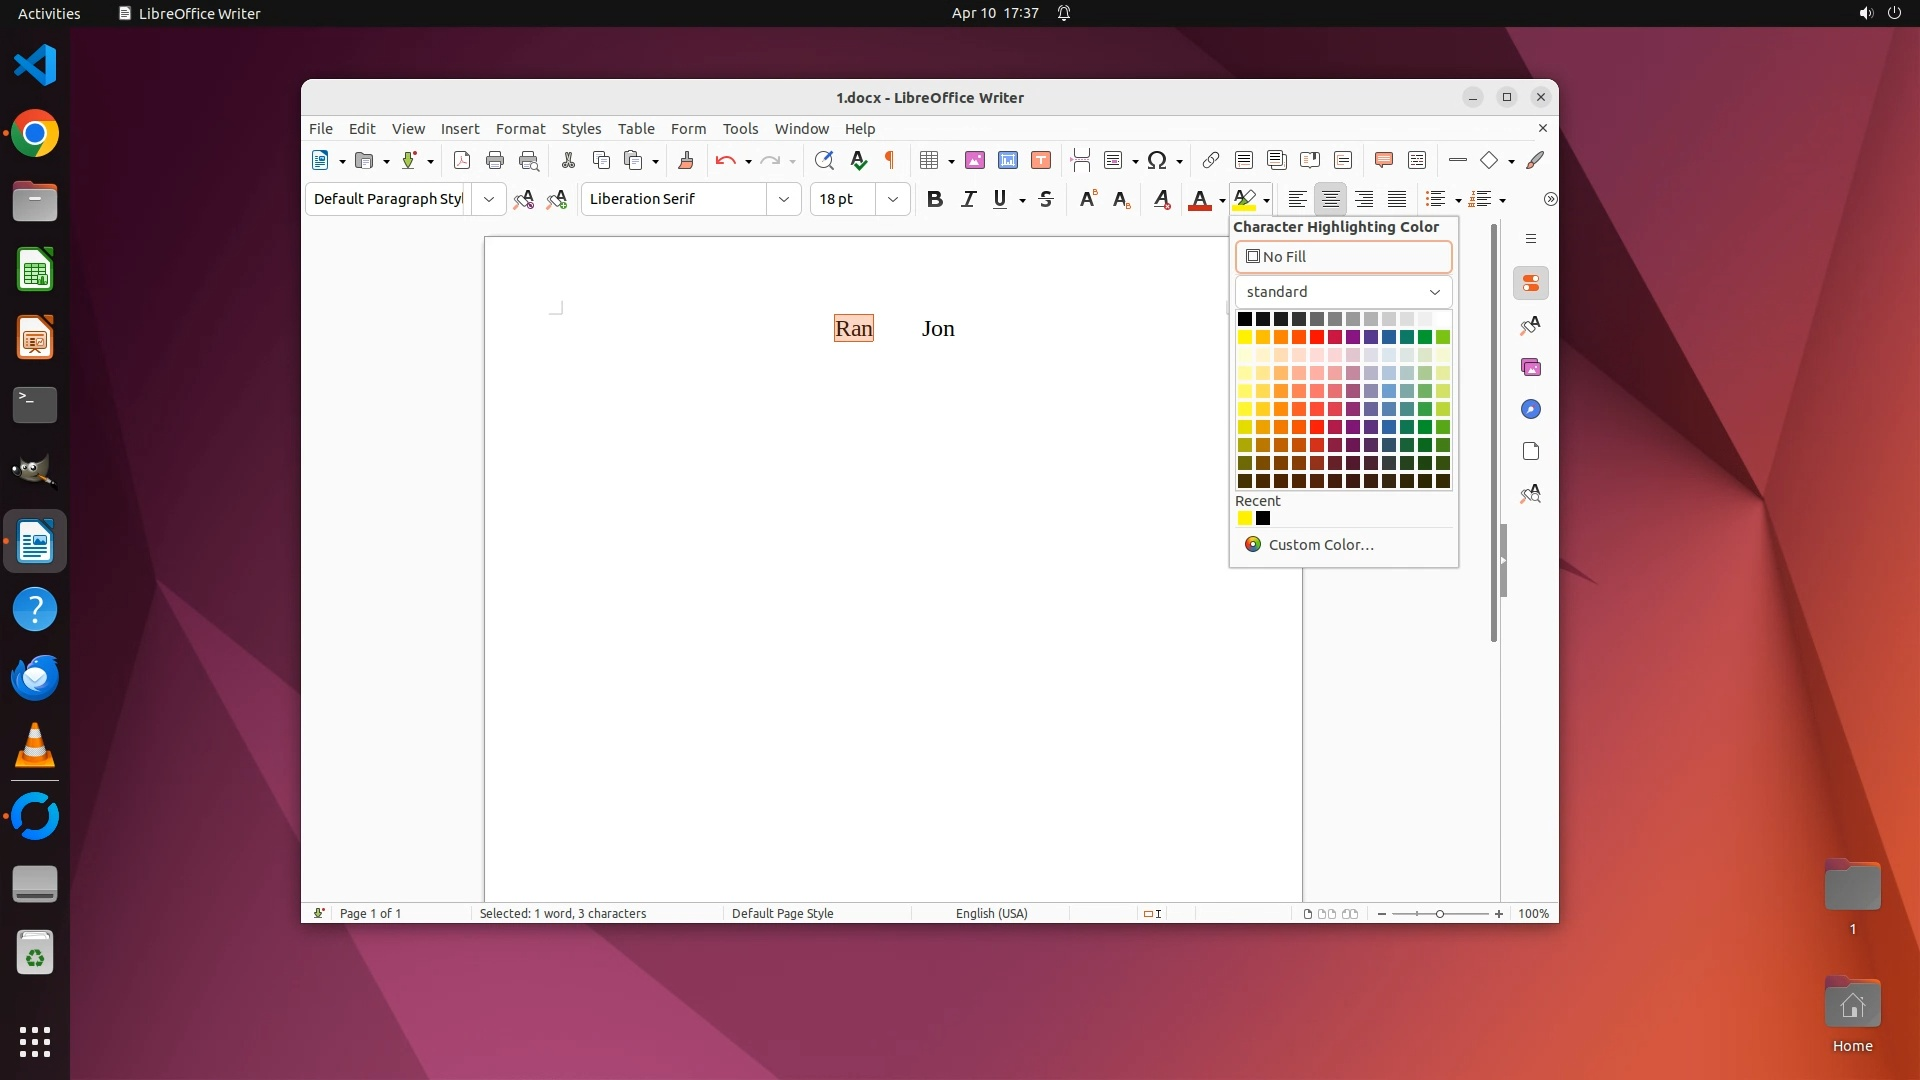
Task: Click the Clone Formatting paintbrush icon
Action: (686, 160)
